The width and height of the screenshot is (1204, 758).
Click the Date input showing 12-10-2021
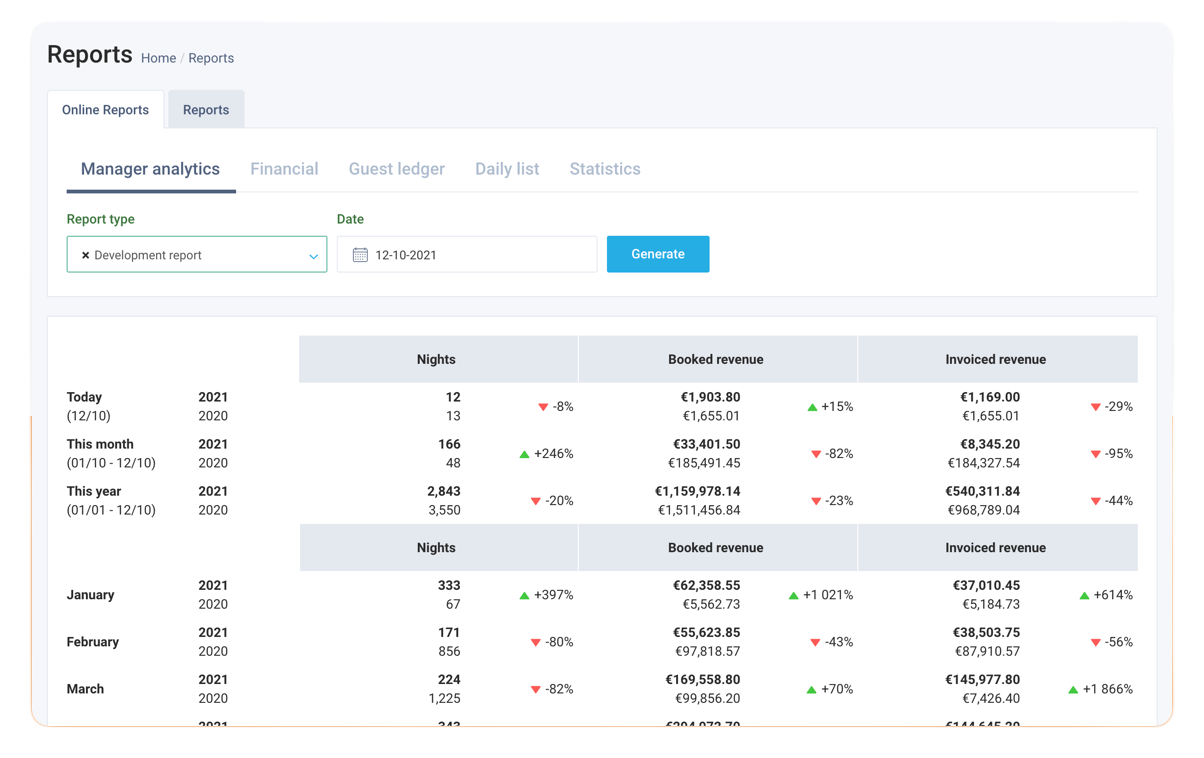[x=480, y=255]
